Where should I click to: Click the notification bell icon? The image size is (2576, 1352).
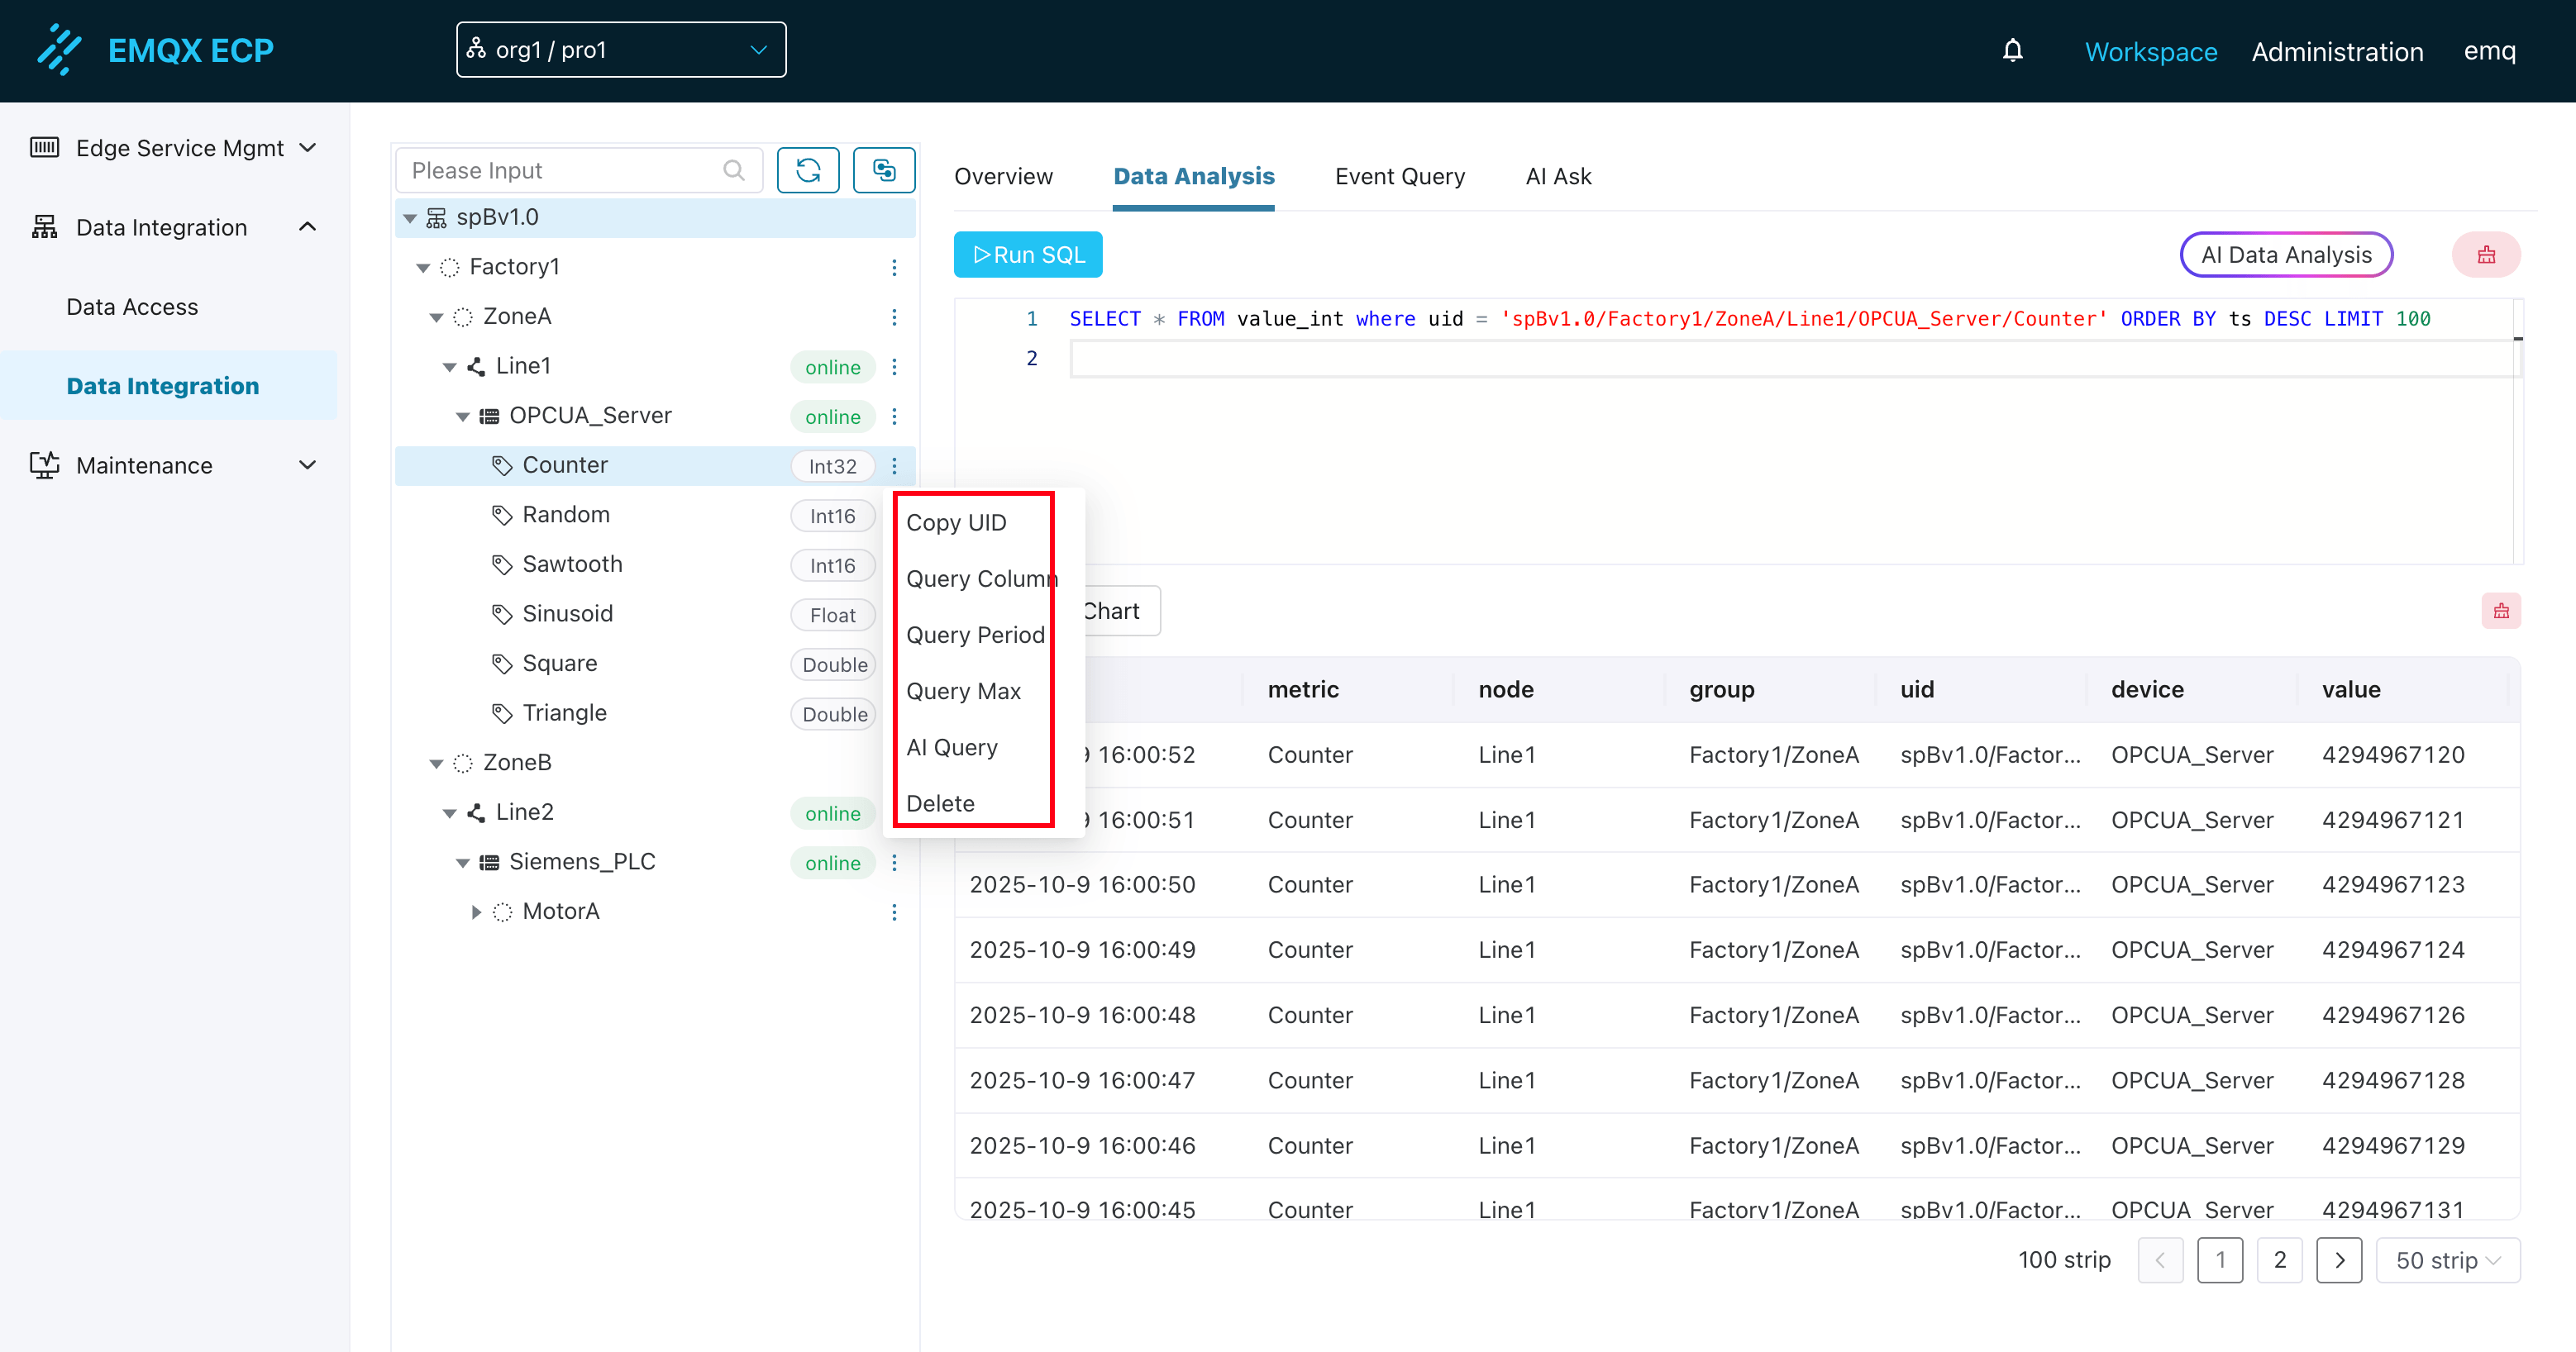(2012, 50)
